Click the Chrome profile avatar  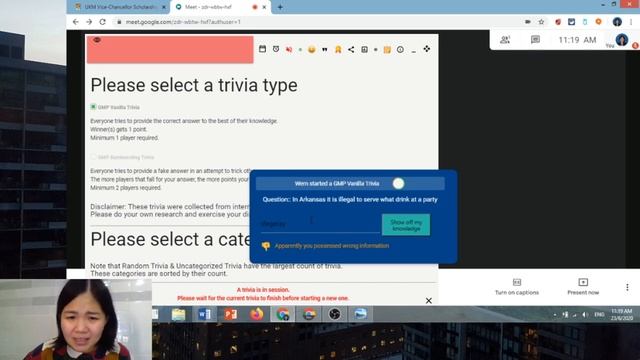(617, 22)
